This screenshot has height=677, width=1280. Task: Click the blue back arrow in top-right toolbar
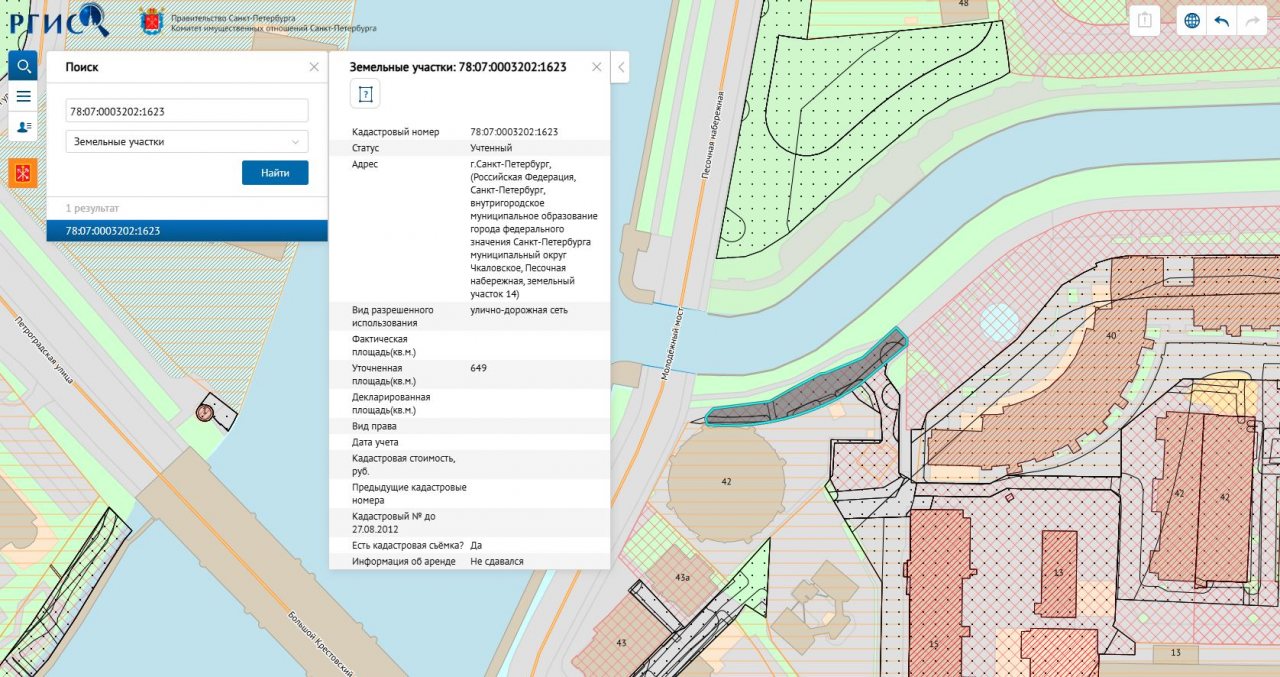point(1221,20)
